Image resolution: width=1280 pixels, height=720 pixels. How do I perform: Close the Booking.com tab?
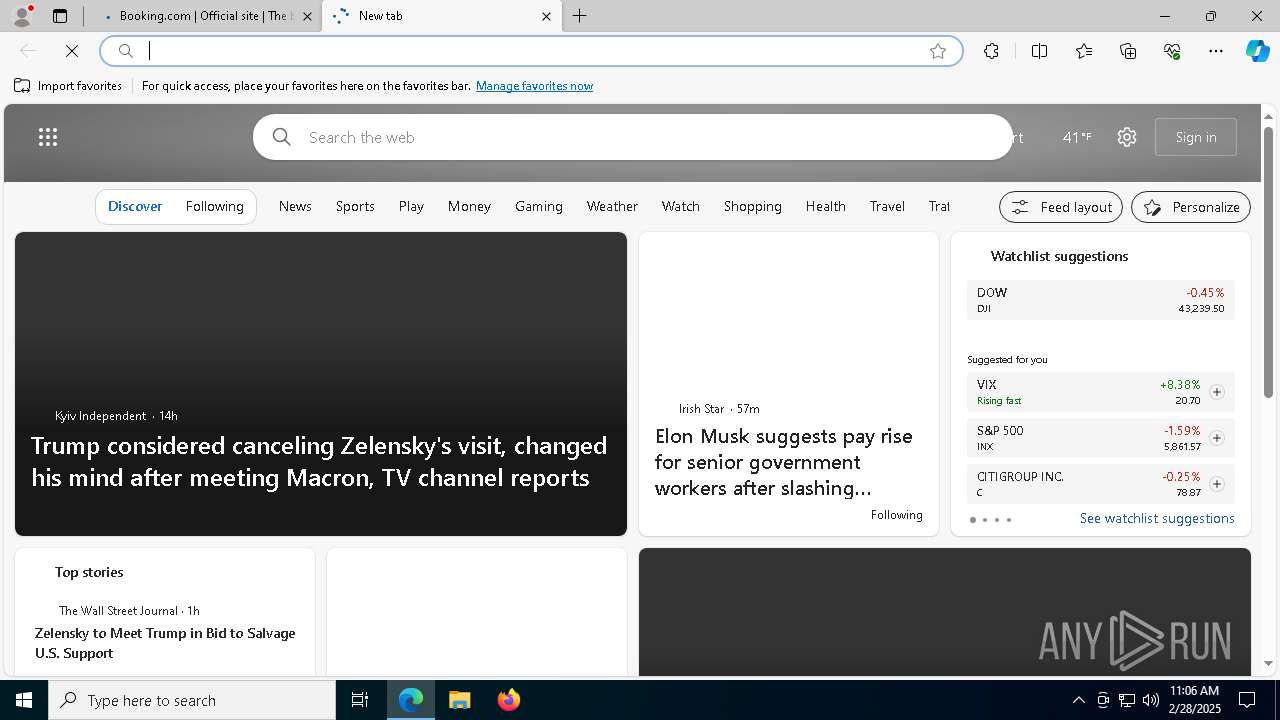(307, 16)
